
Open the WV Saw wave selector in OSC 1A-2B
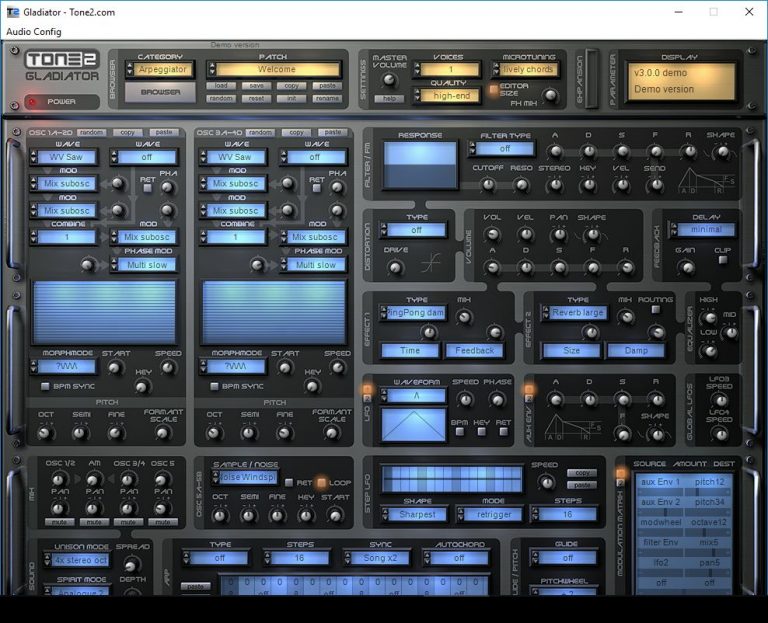pos(63,157)
